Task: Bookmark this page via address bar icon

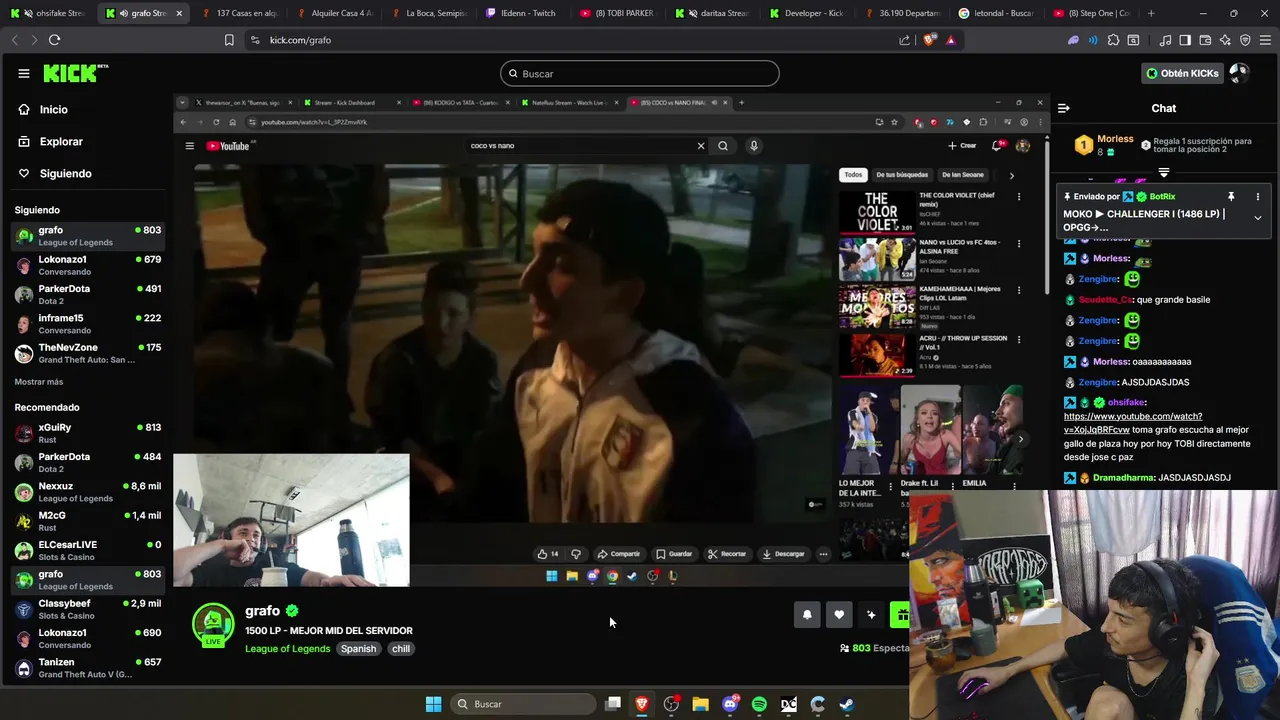Action: (229, 40)
